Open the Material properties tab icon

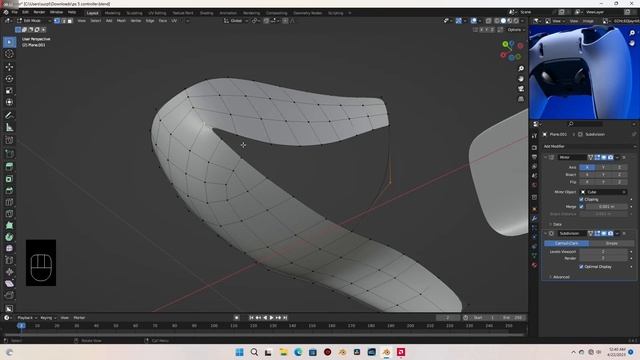(534, 265)
